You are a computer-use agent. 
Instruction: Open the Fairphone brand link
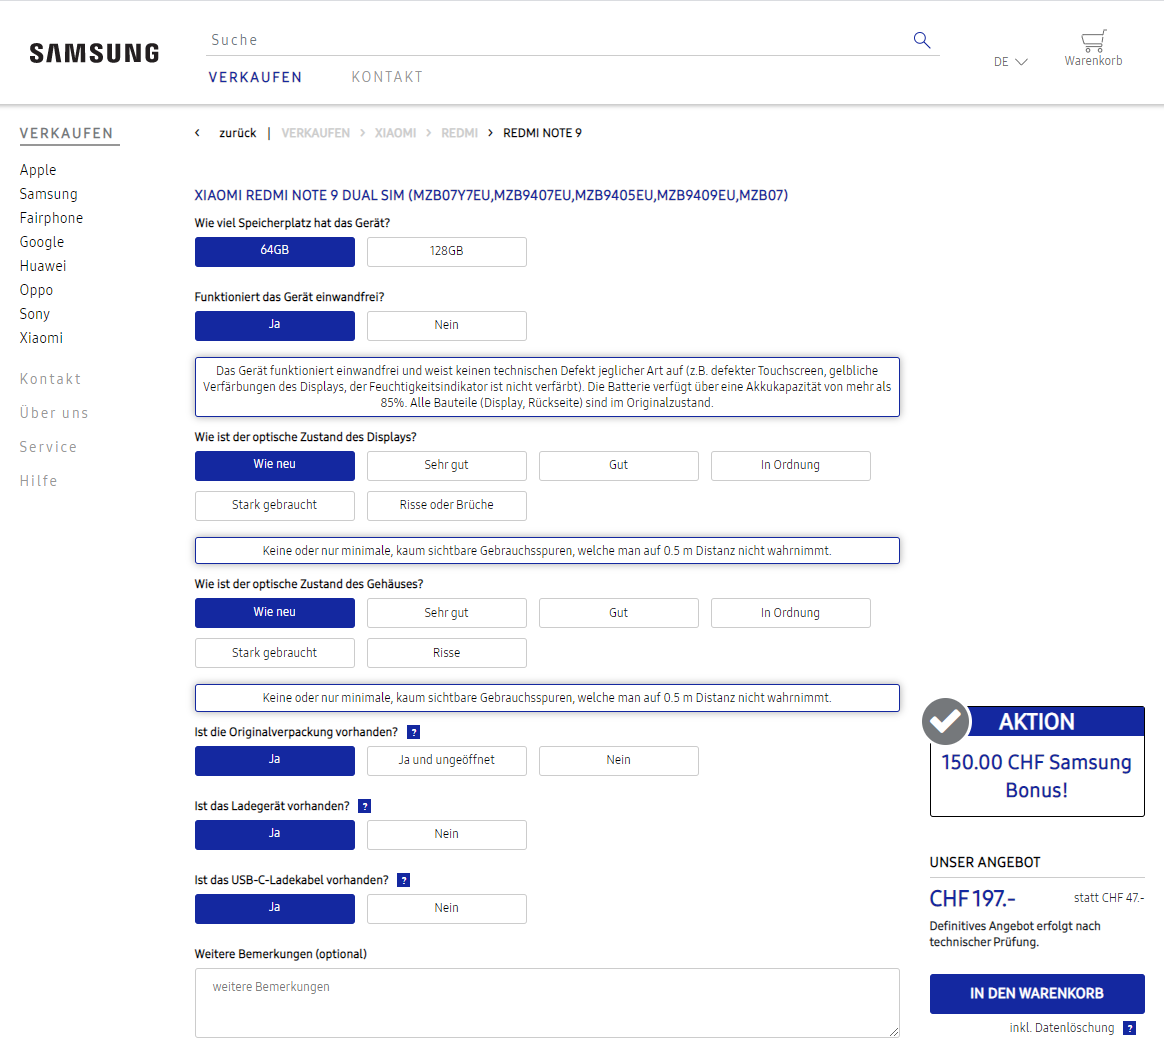tap(51, 218)
